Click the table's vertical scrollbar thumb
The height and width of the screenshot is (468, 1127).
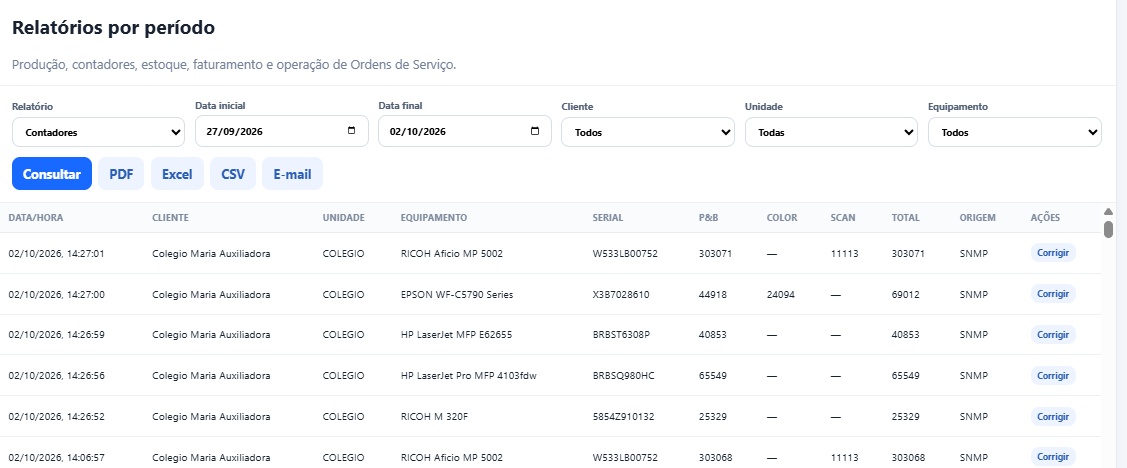pos(1108,229)
